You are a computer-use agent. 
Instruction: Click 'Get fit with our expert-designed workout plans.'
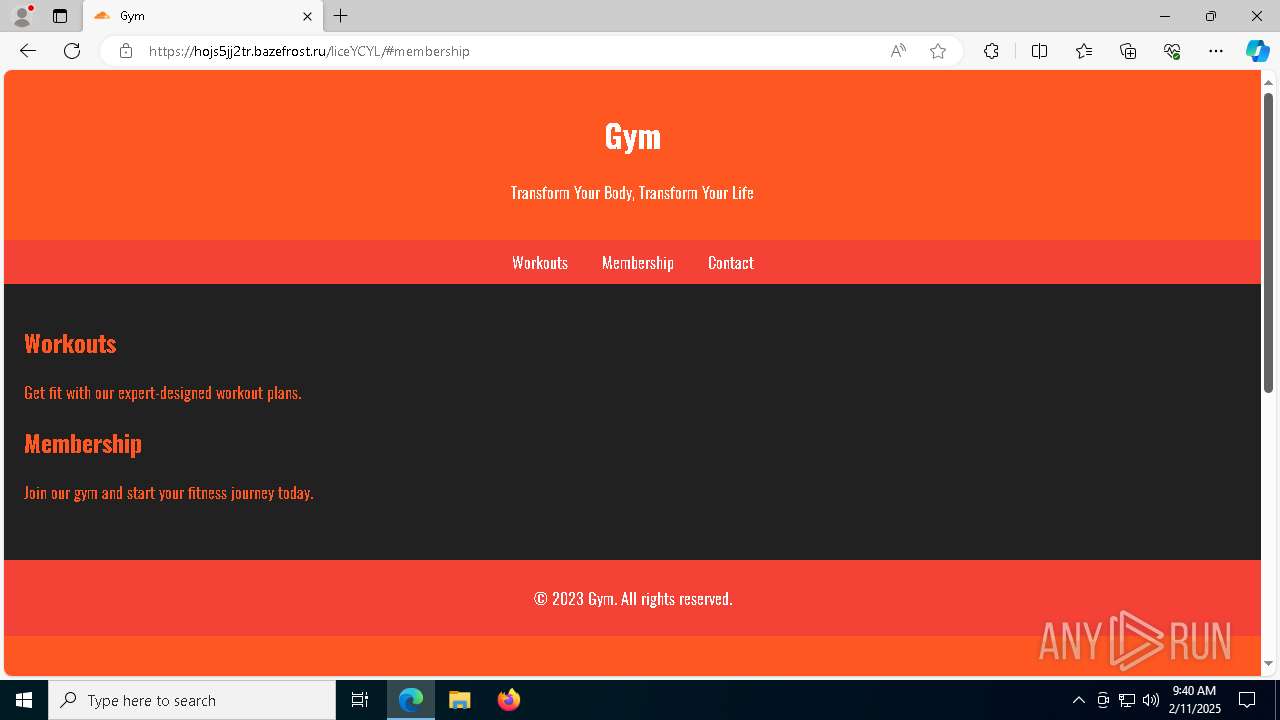(163, 393)
